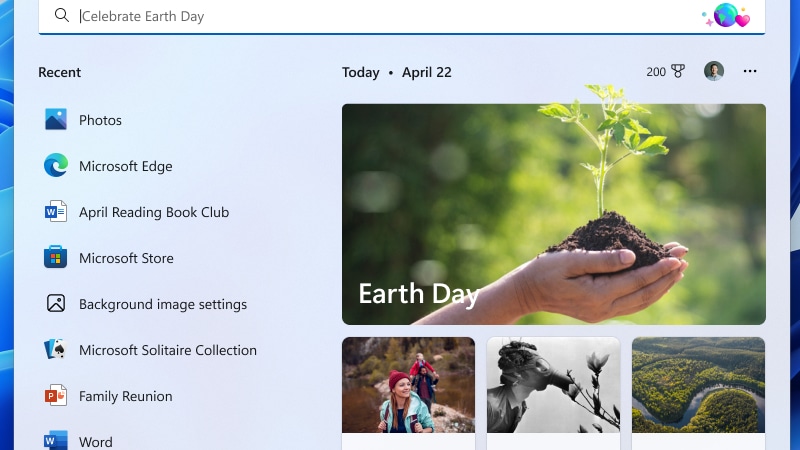Screen dimensions: 800x450
Task: Click the Microsoft Store icon
Action: [x=56, y=258]
